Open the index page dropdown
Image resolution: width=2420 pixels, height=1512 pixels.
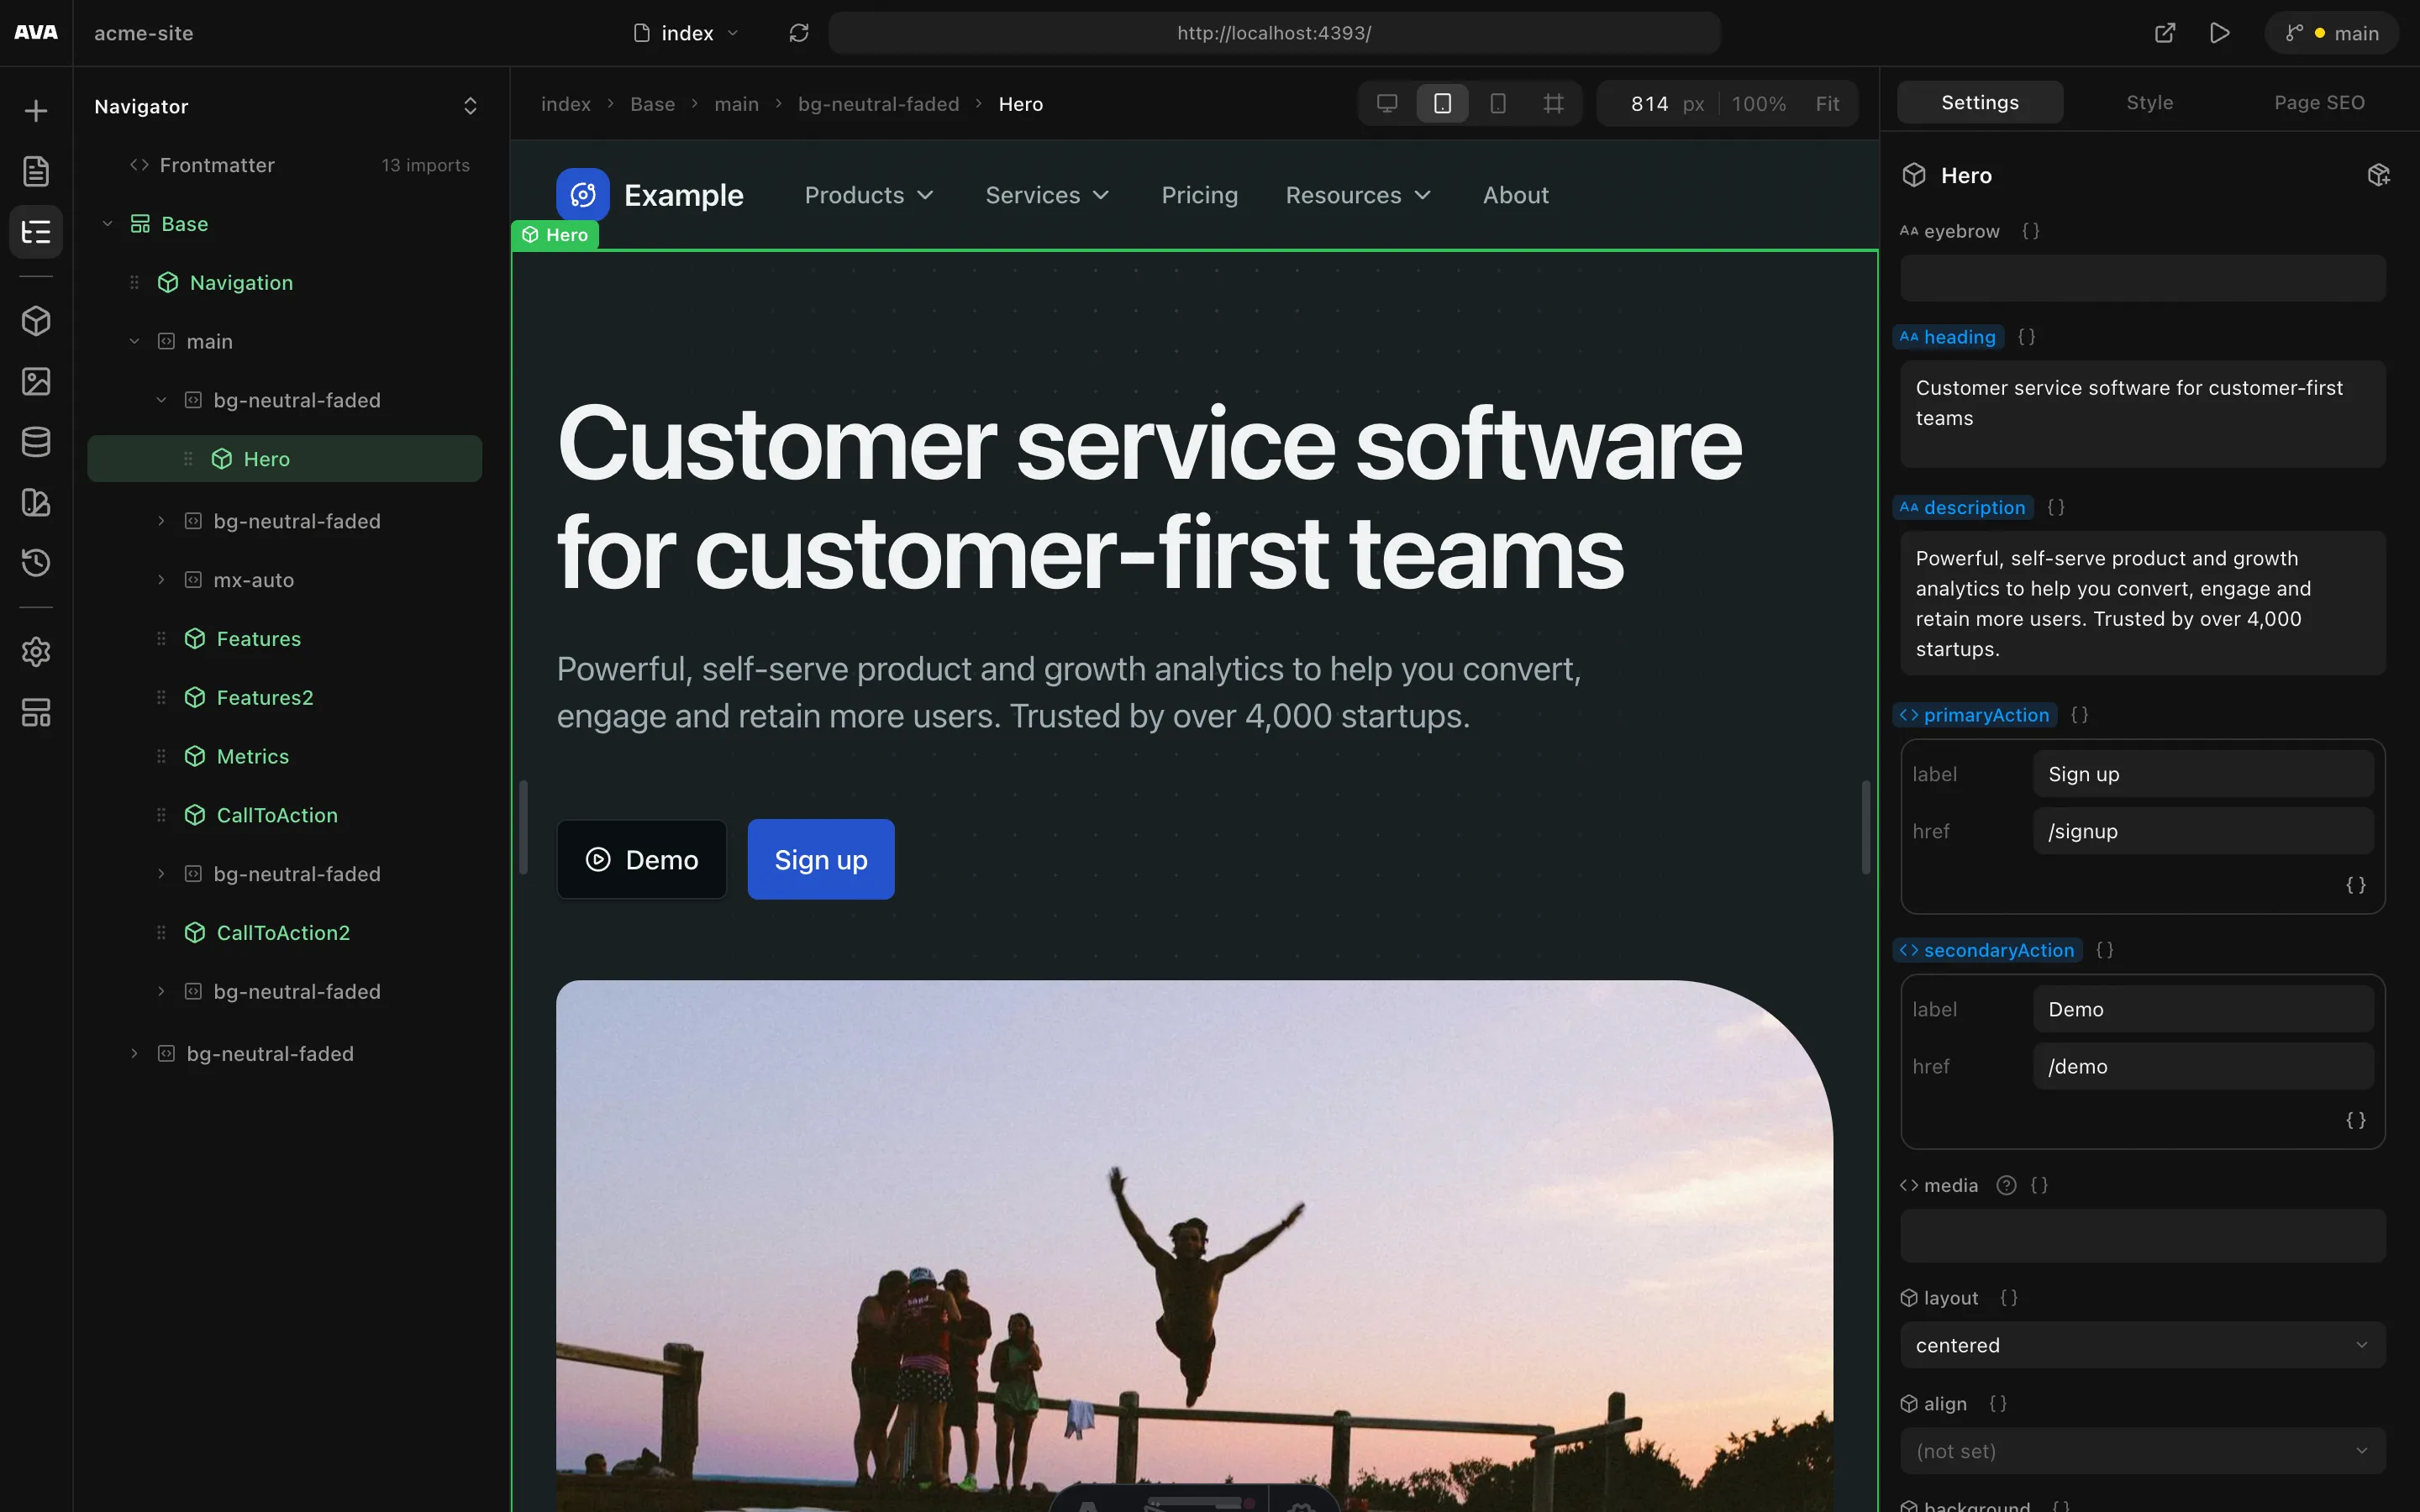click(x=687, y=33)
